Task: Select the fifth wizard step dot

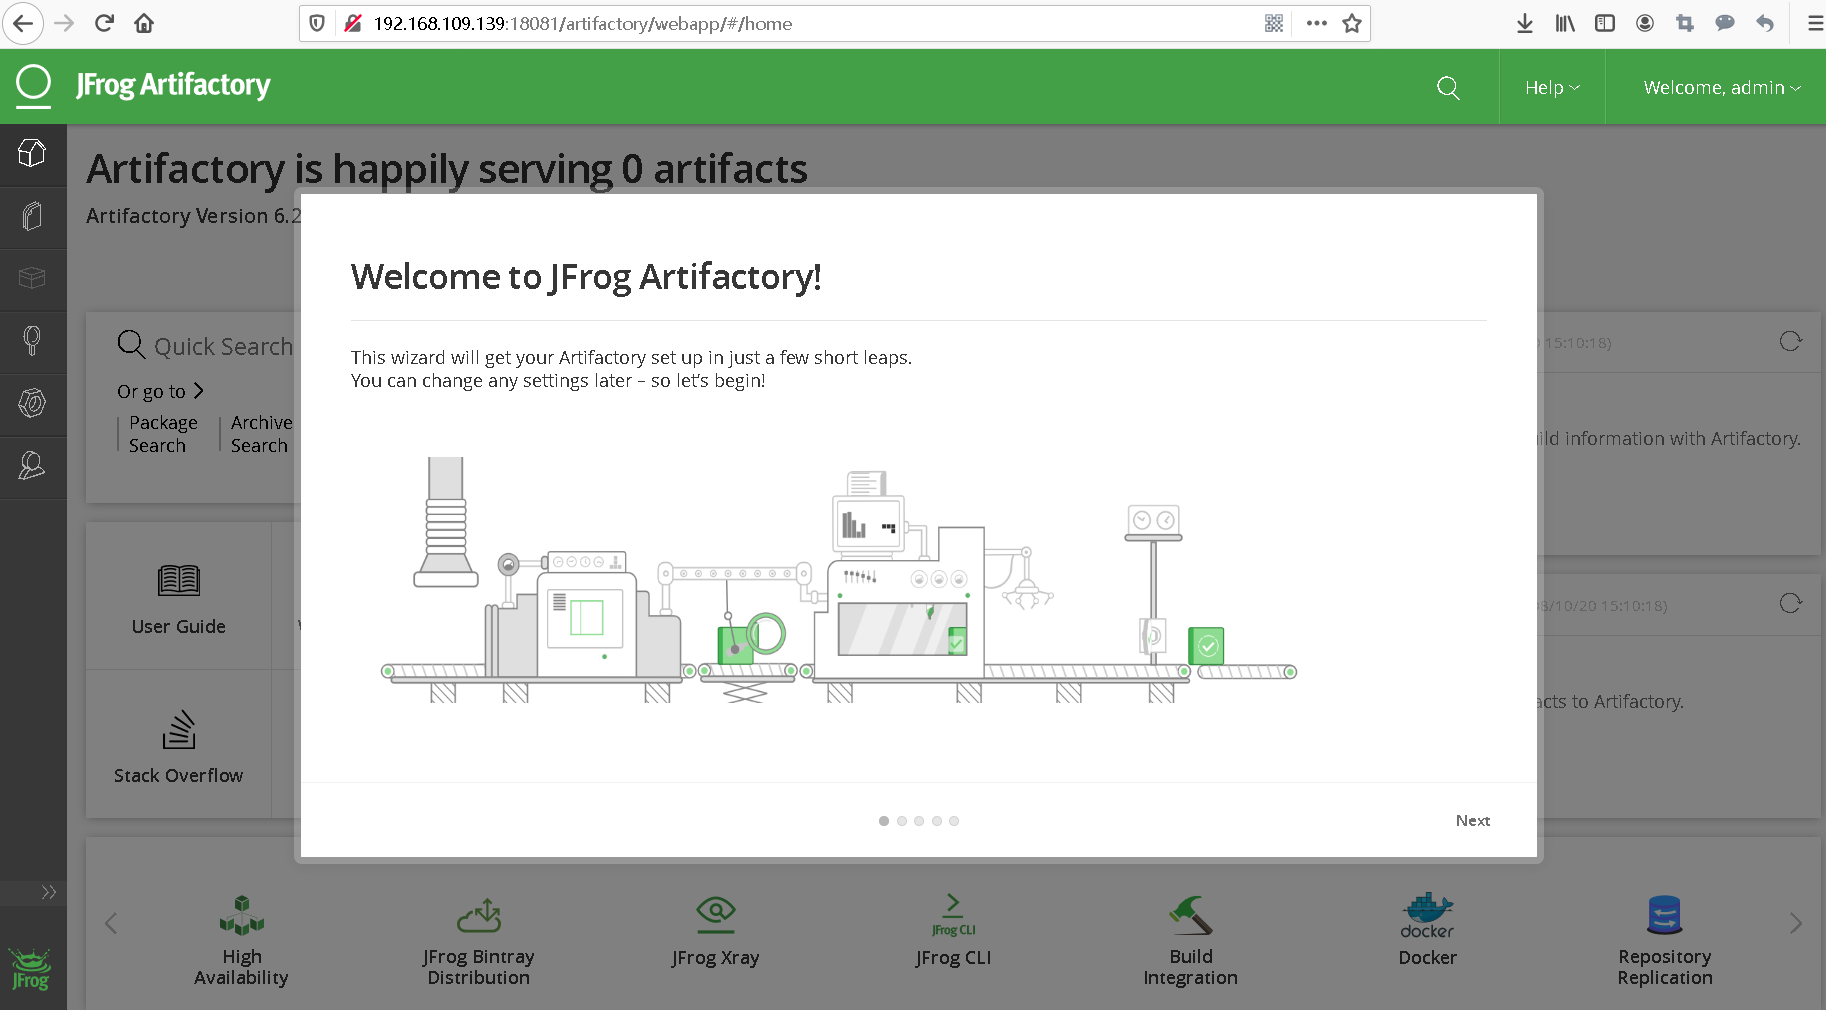Action: 954,821
